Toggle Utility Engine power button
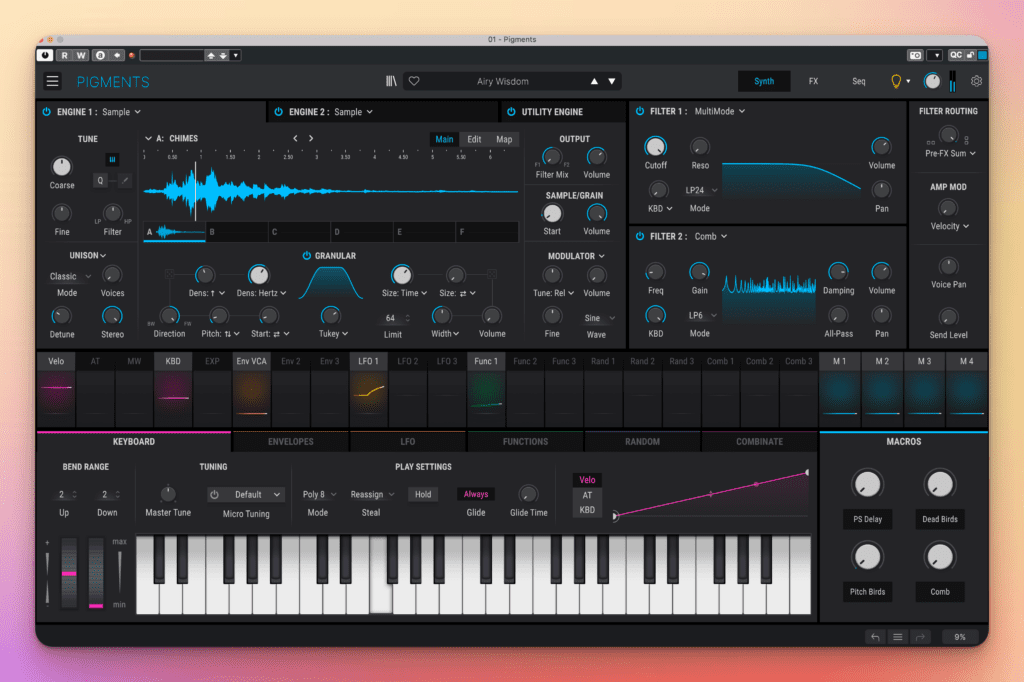The width and height of the screenshot is (1024, 682). pos(511,112)
